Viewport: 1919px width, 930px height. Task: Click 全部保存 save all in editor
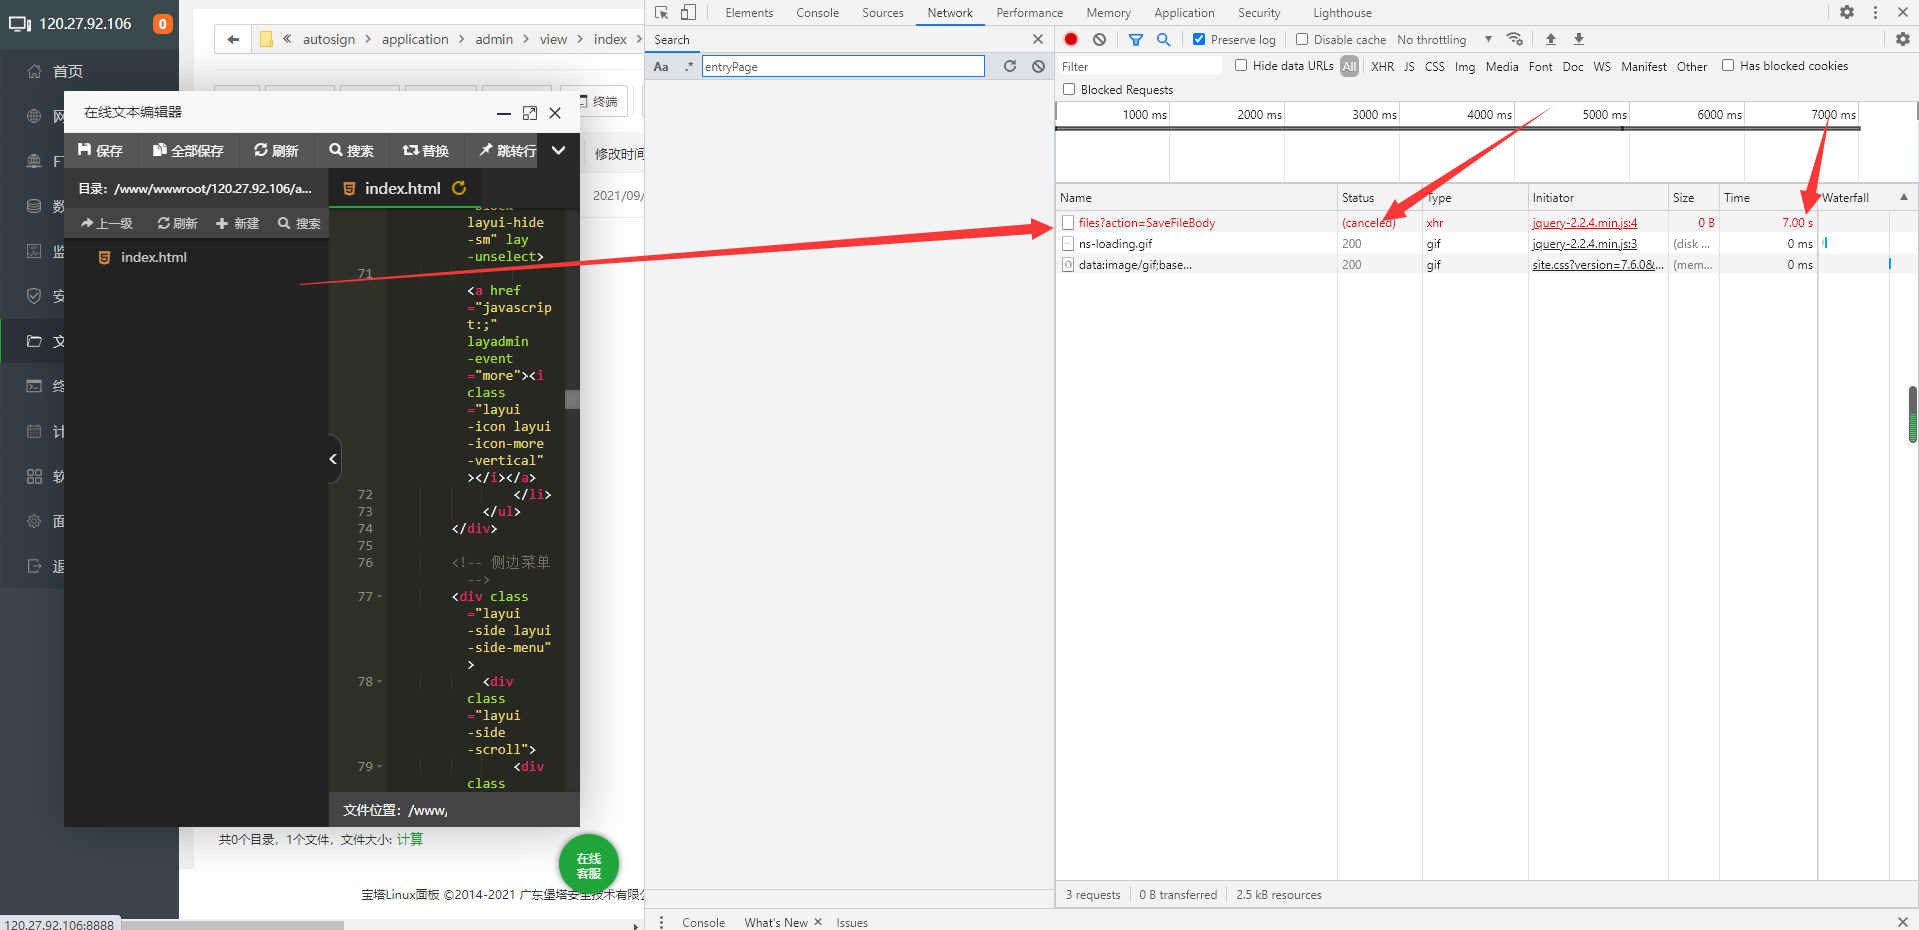click(x=187, y=150)
